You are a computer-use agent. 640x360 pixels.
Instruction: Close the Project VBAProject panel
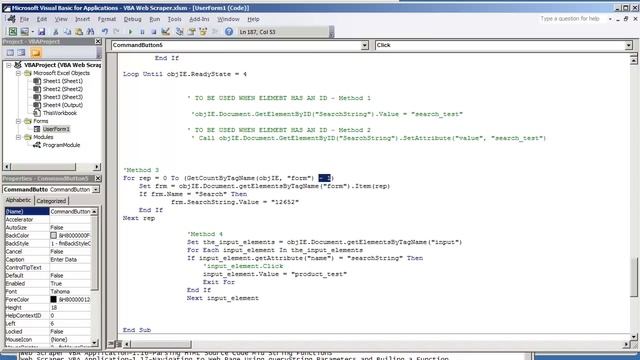[x=98, y=41]
